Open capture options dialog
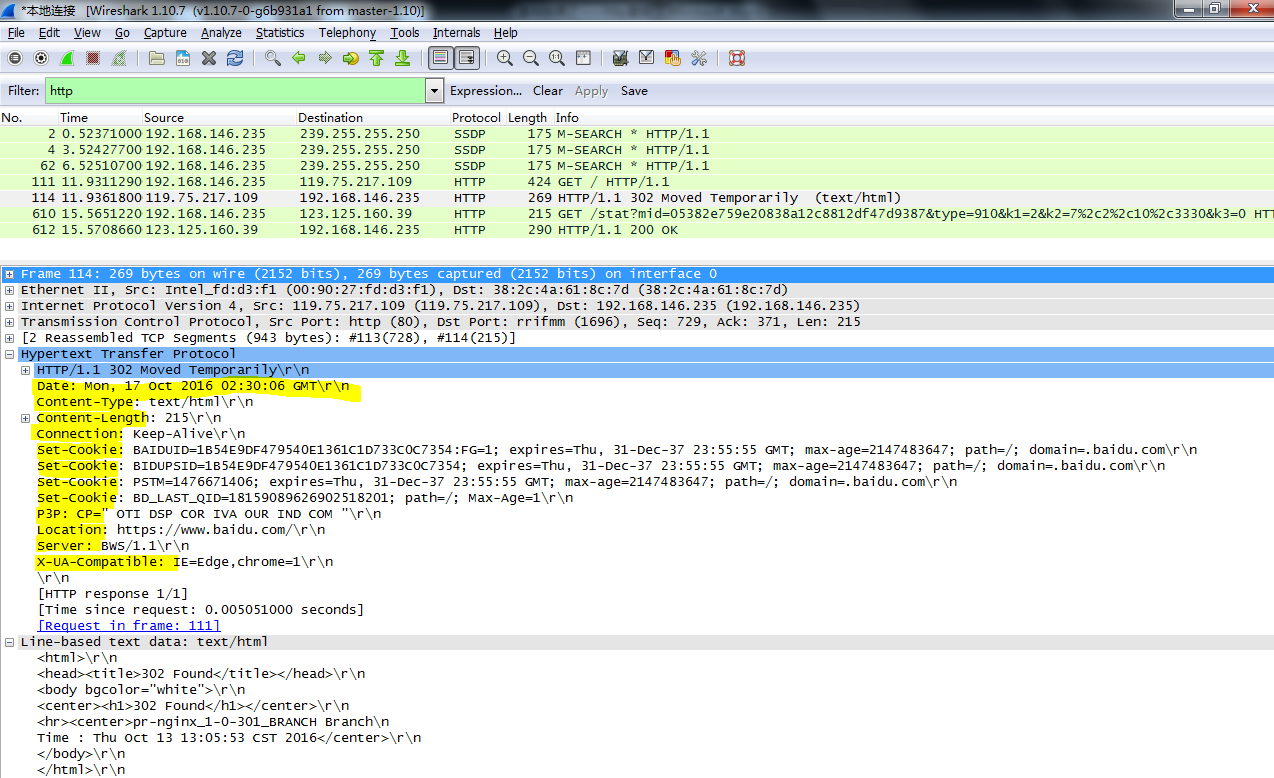The image size is (1274, 778). click(x=41, y=58)
